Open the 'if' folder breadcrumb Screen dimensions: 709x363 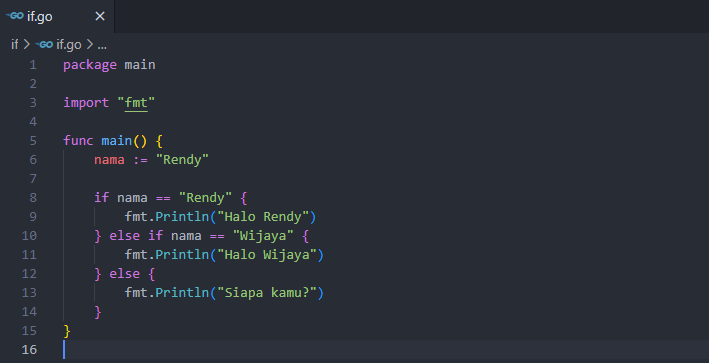15,44
